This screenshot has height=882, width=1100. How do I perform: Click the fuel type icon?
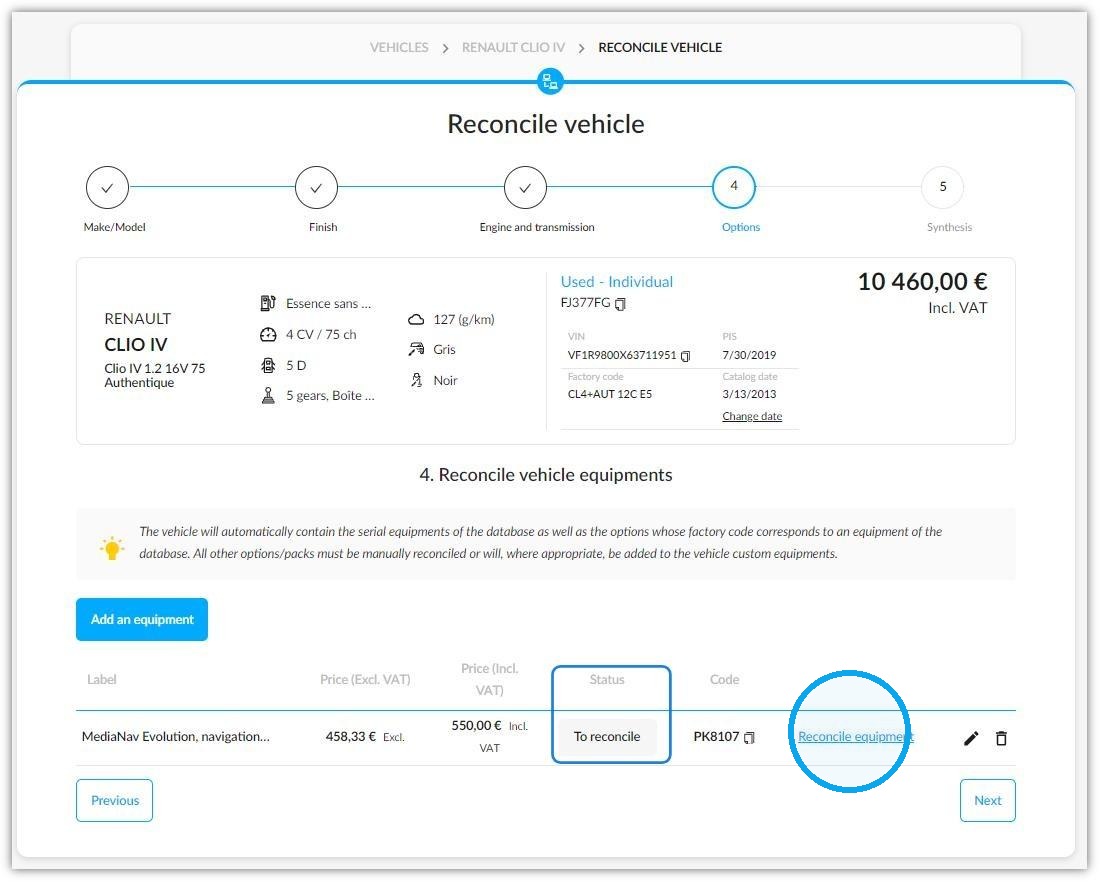[x=268, y=303]
